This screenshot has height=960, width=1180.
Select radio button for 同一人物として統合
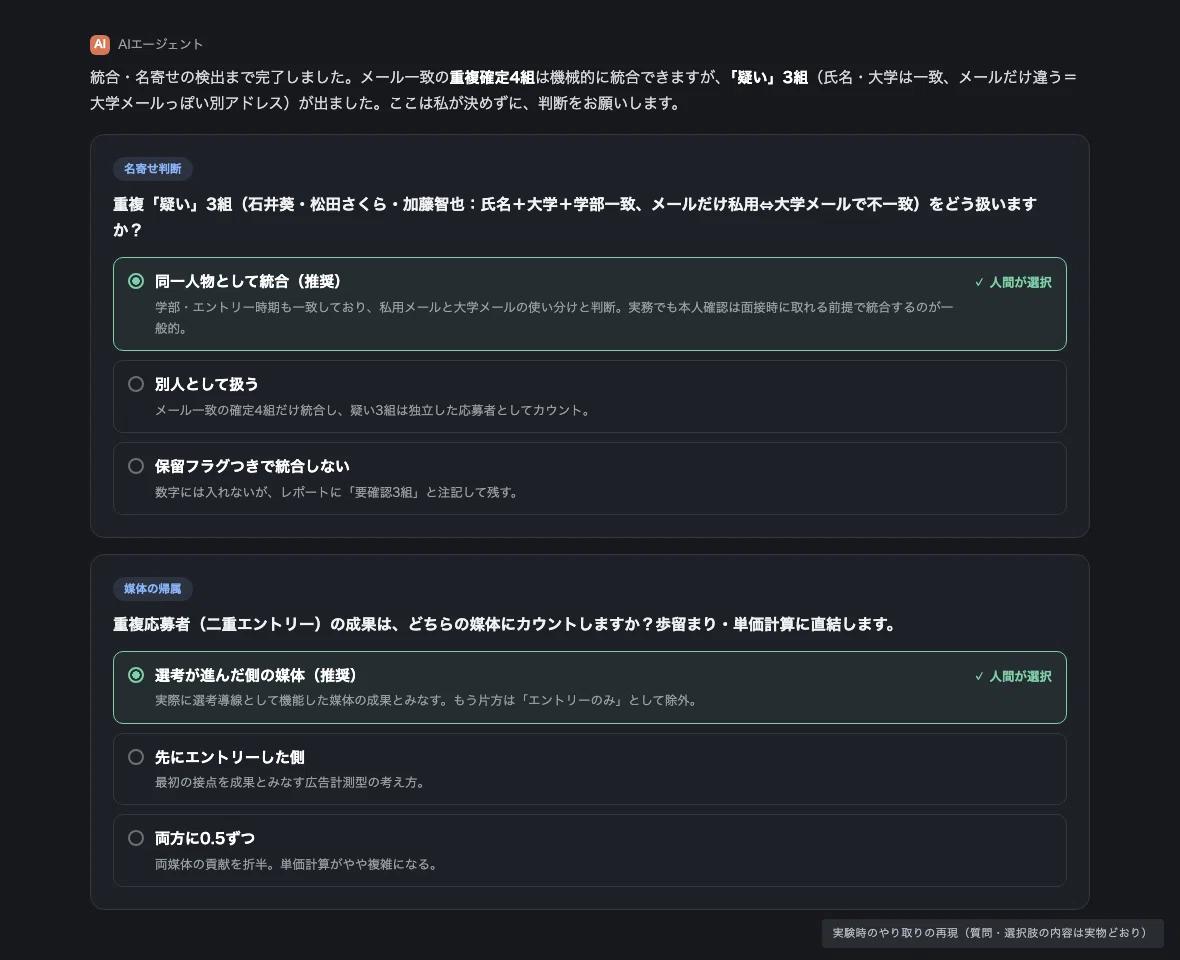[136, 281]
